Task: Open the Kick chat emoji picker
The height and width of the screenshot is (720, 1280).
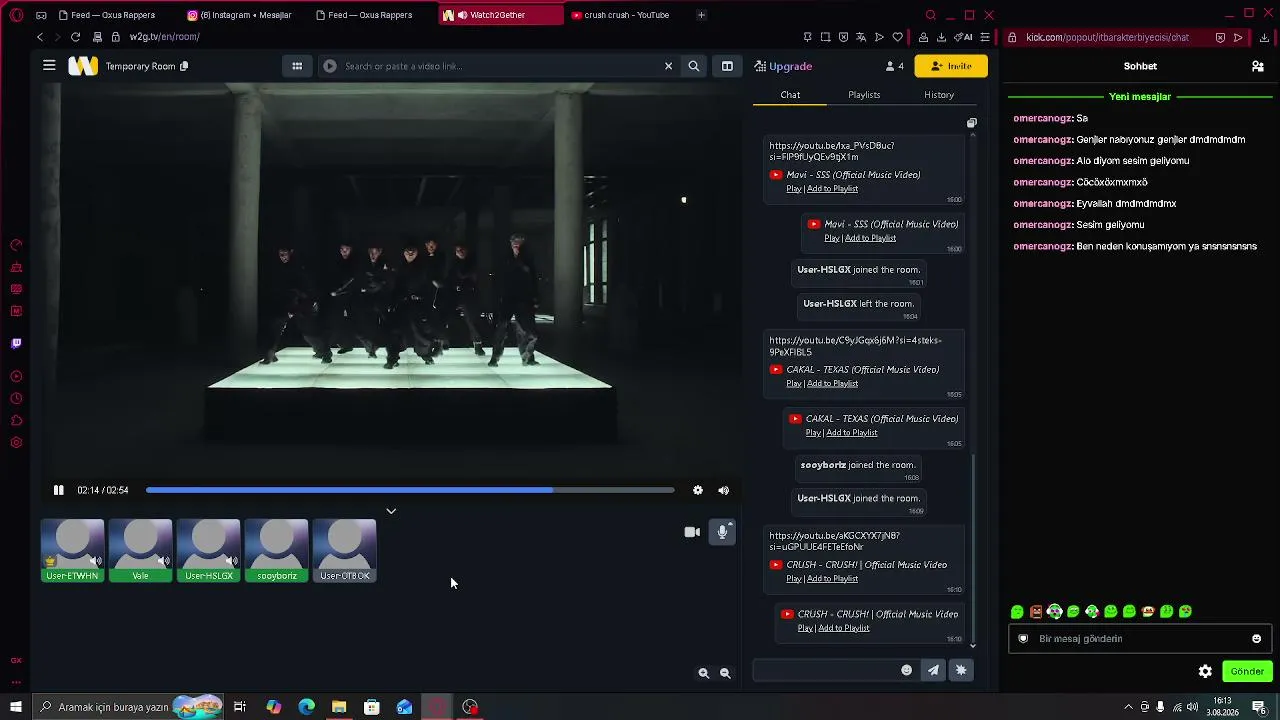Action: 1257,639
